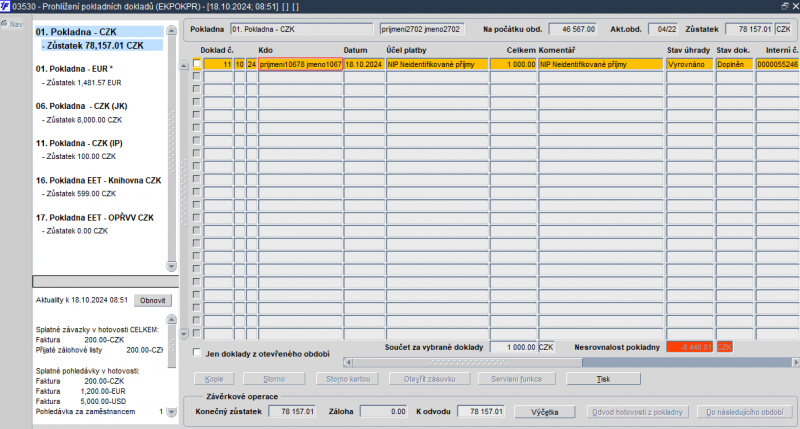Click Celkem cell 1 000.00 in row

coord(513,64)
